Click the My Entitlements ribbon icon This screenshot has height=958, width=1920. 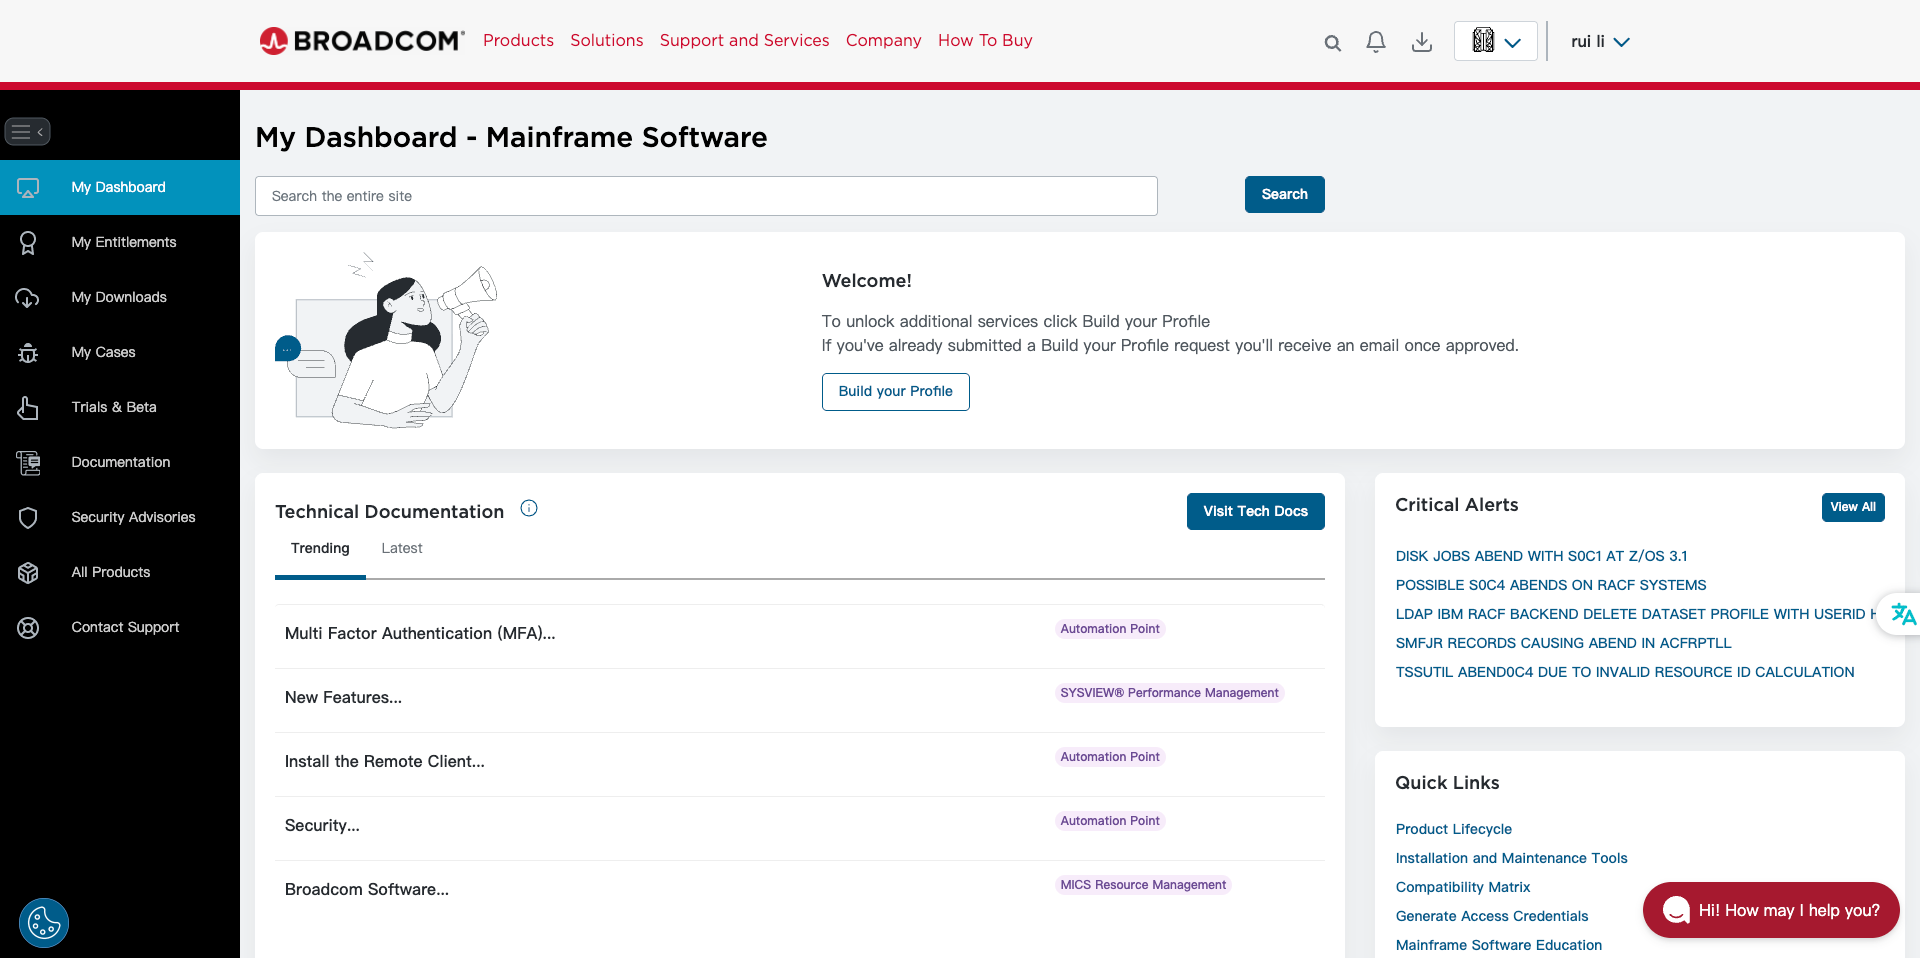point(28,243)
